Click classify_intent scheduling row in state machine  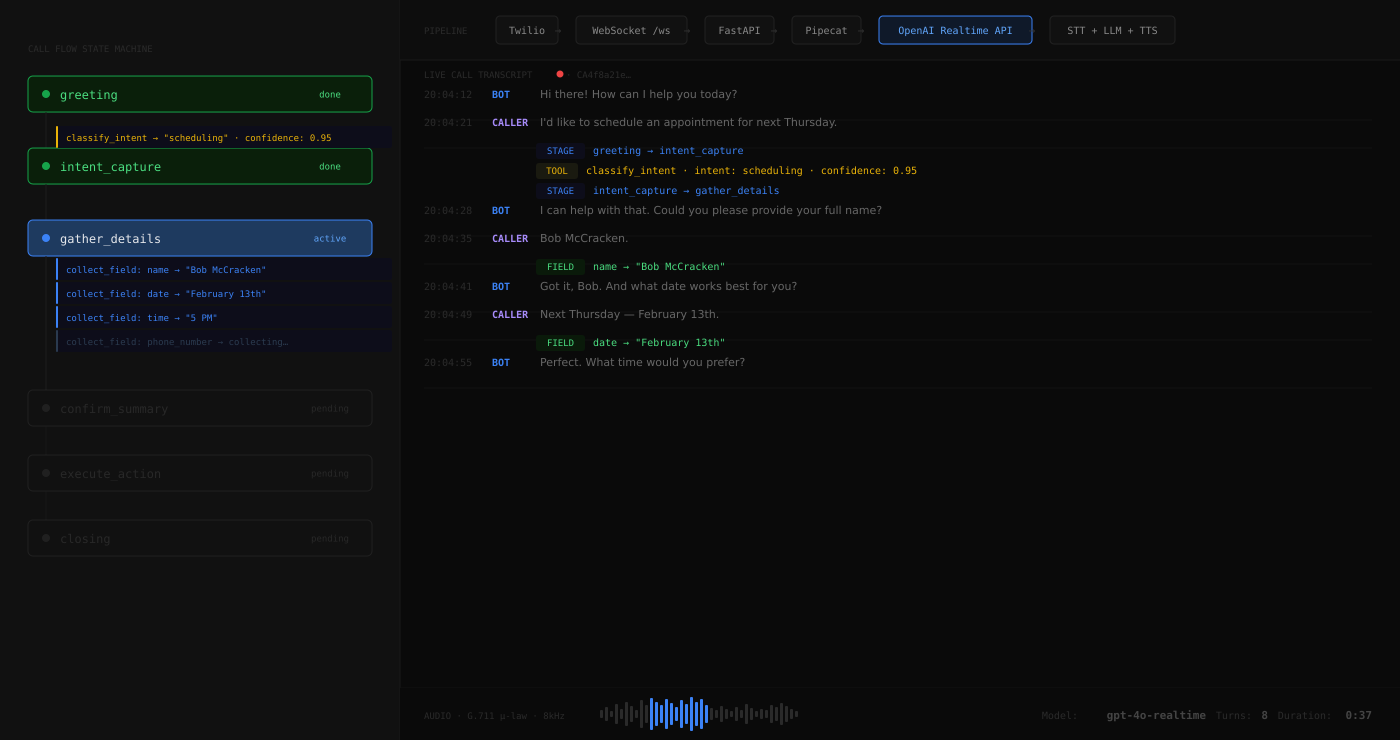click(224, 138)
